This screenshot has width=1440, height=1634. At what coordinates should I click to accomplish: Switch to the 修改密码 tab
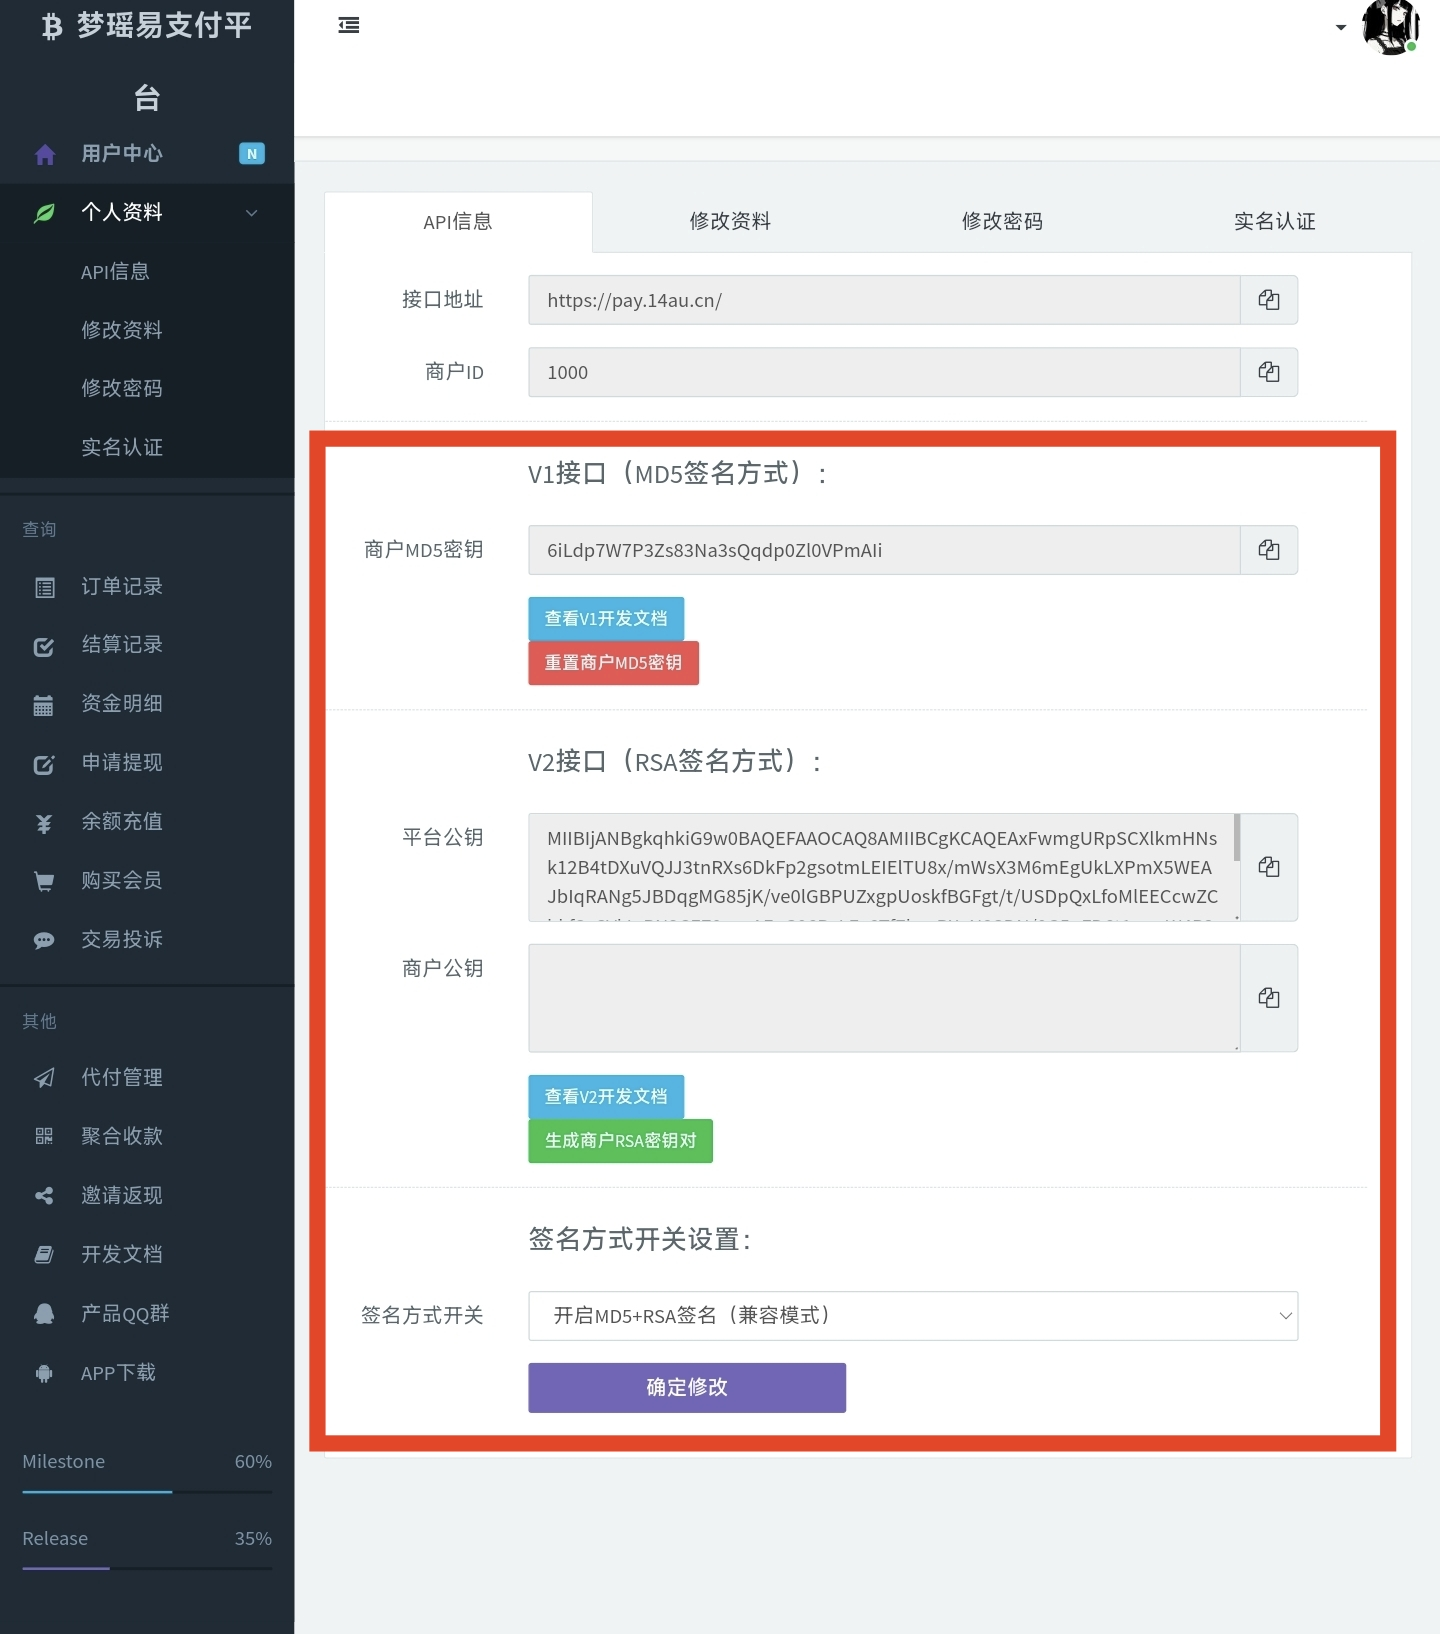(1002, 222)
